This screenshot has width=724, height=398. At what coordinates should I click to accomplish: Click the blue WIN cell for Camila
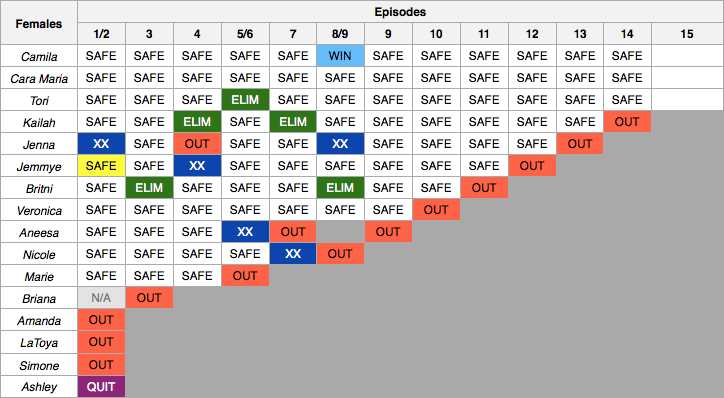tap(340, 56)
